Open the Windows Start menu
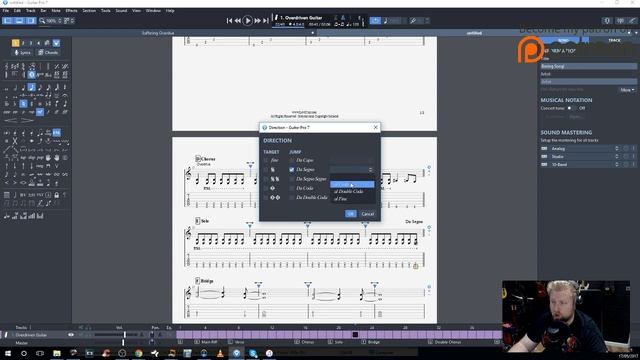The height and width of the screenshot is (360, 640). click(x=8, y=353)
